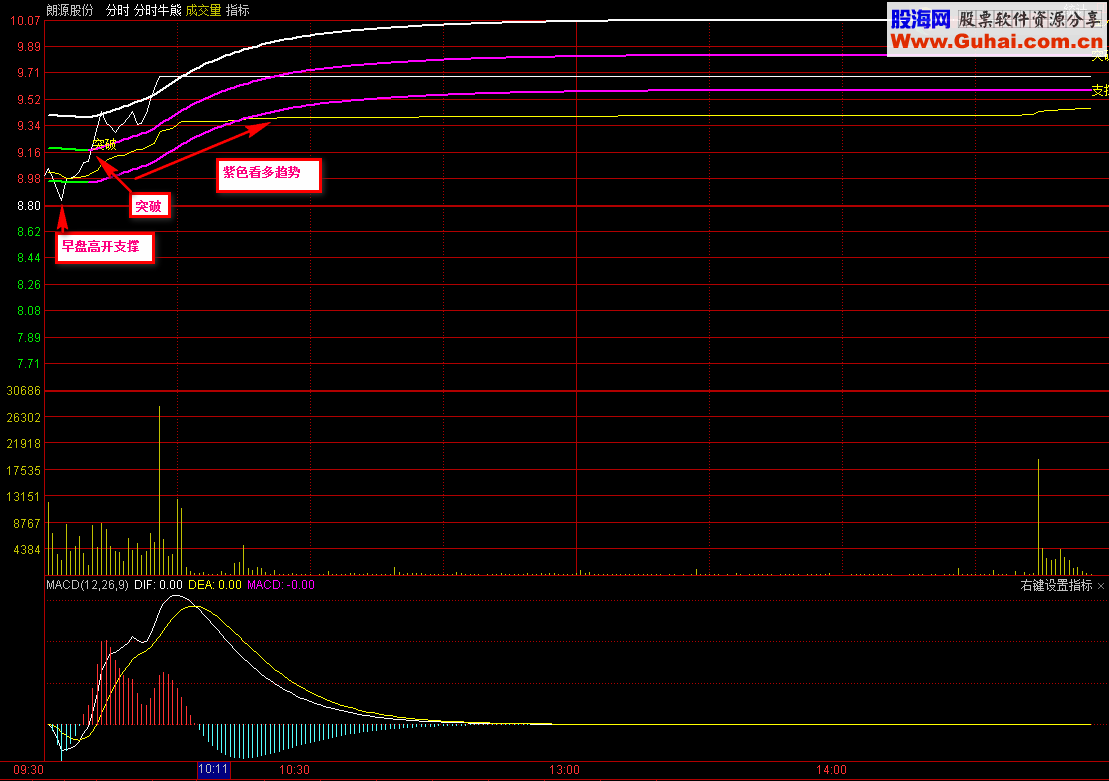Click the DIF: 0.00 value

click(158, 585)
